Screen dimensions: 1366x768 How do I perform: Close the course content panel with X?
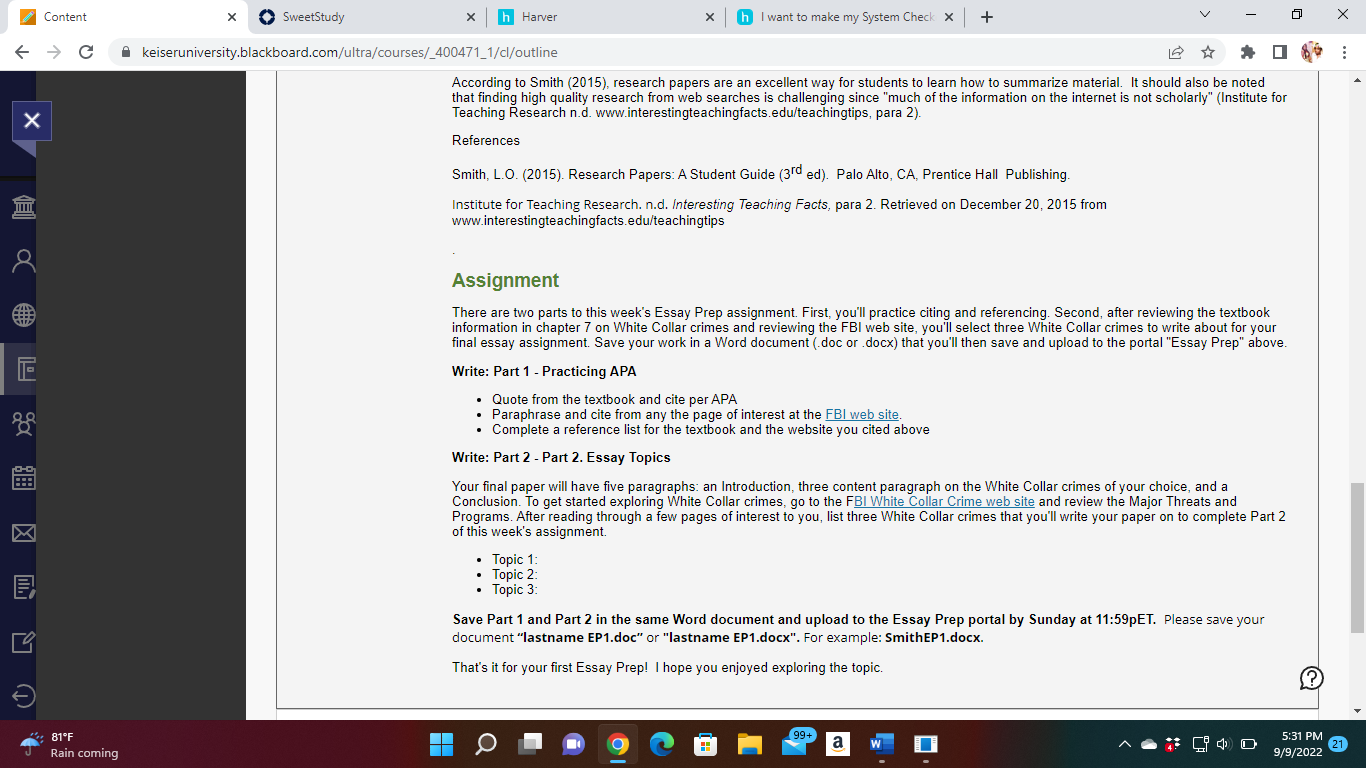click(x=31, y=121)
